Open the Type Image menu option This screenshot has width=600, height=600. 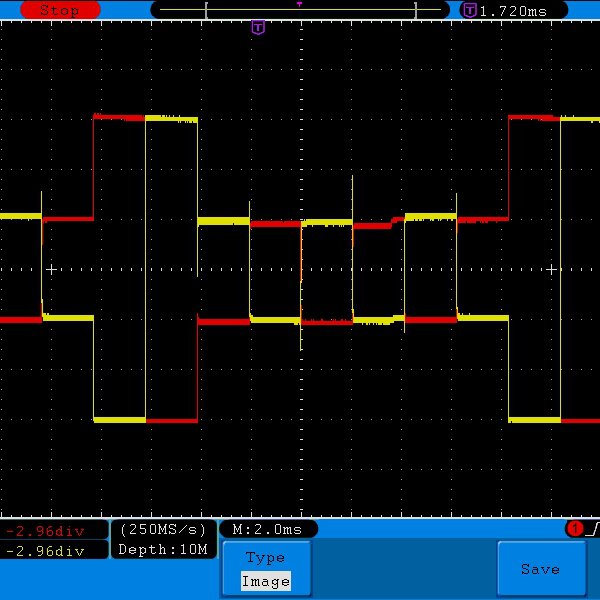[266, 569]
